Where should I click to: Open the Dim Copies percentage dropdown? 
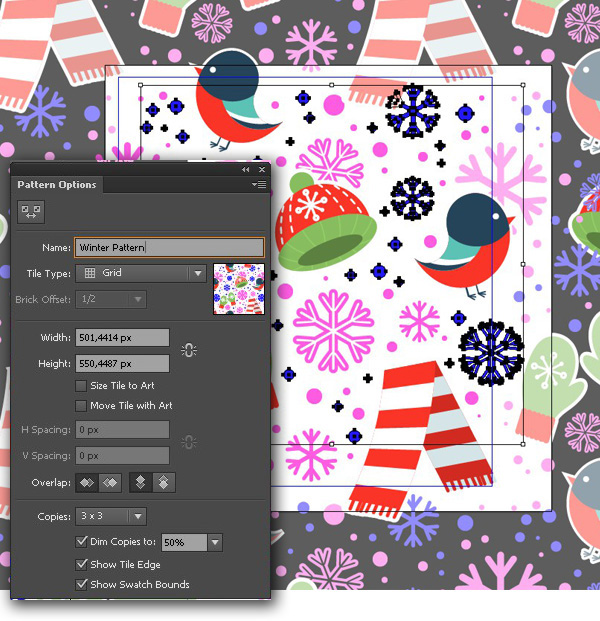pyautogui.click(x=215, y=542)
